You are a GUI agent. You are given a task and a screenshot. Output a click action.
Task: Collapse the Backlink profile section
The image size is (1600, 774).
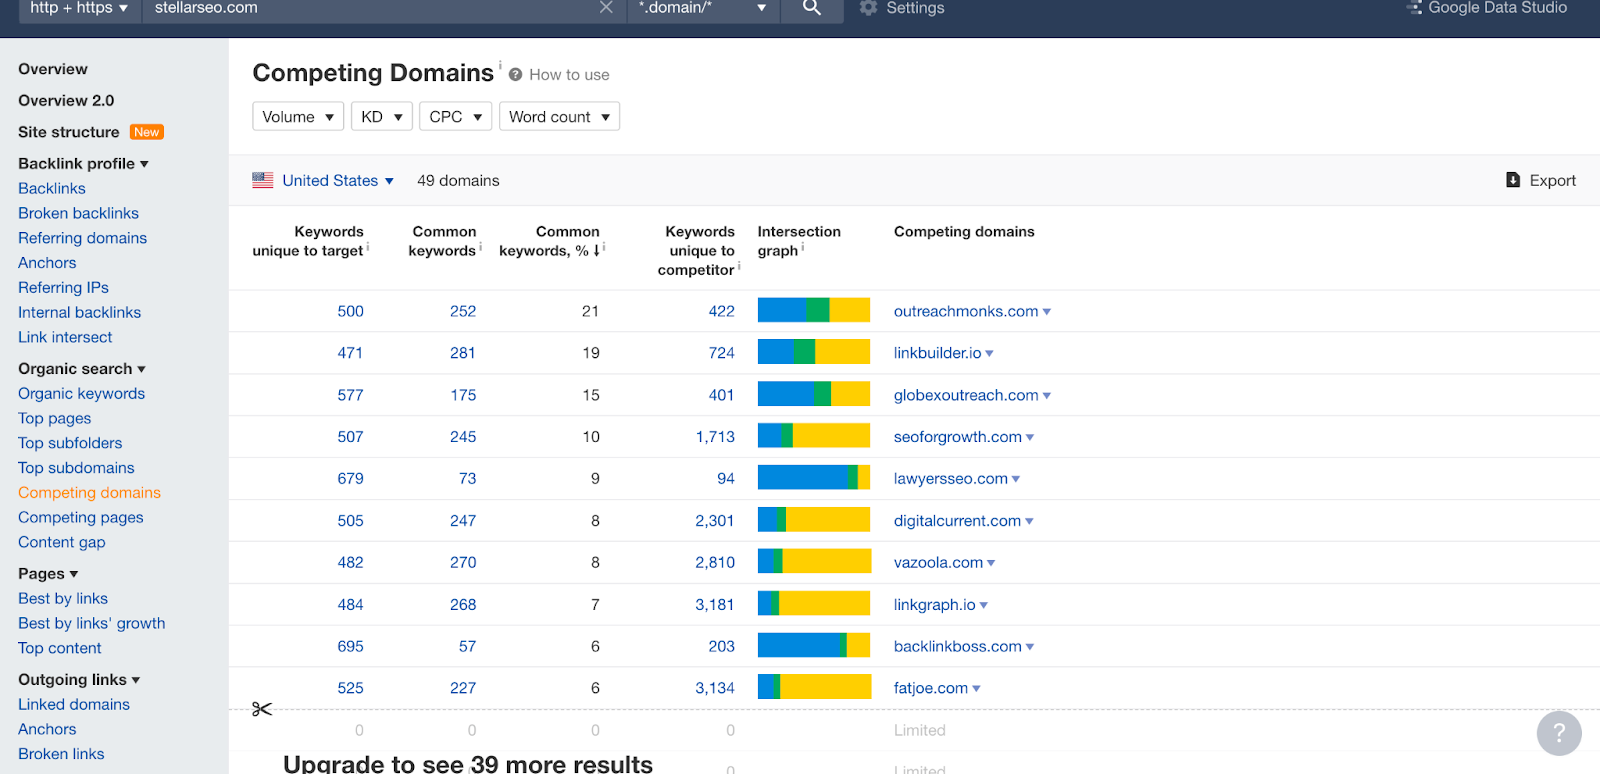[83, 163]
